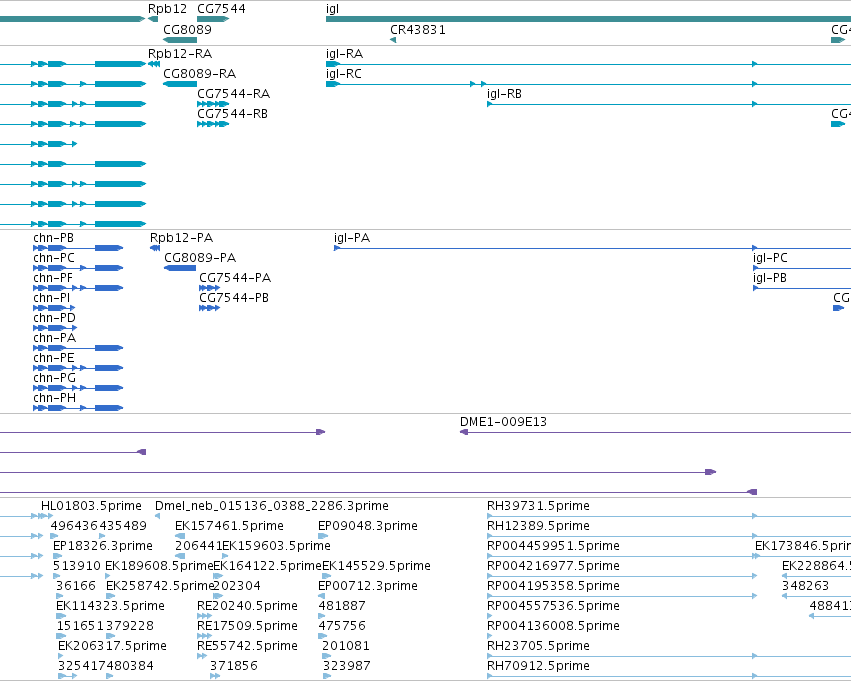Click the RE55742.5prime EST label
The width and height of the screenshot is (851, 681).
tap(247, 646)
